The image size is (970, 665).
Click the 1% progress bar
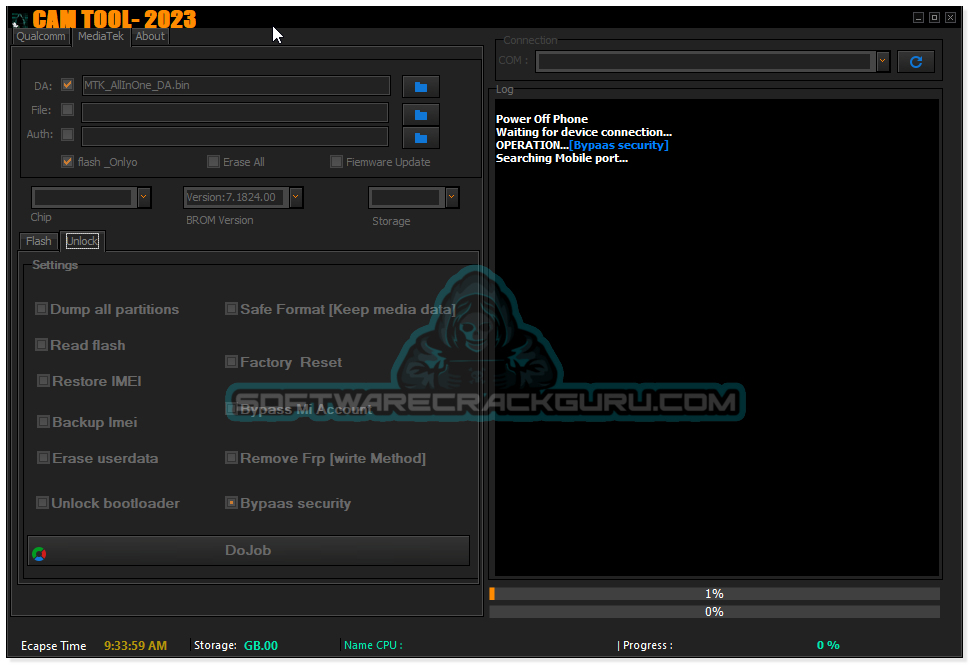coord(715,594)
